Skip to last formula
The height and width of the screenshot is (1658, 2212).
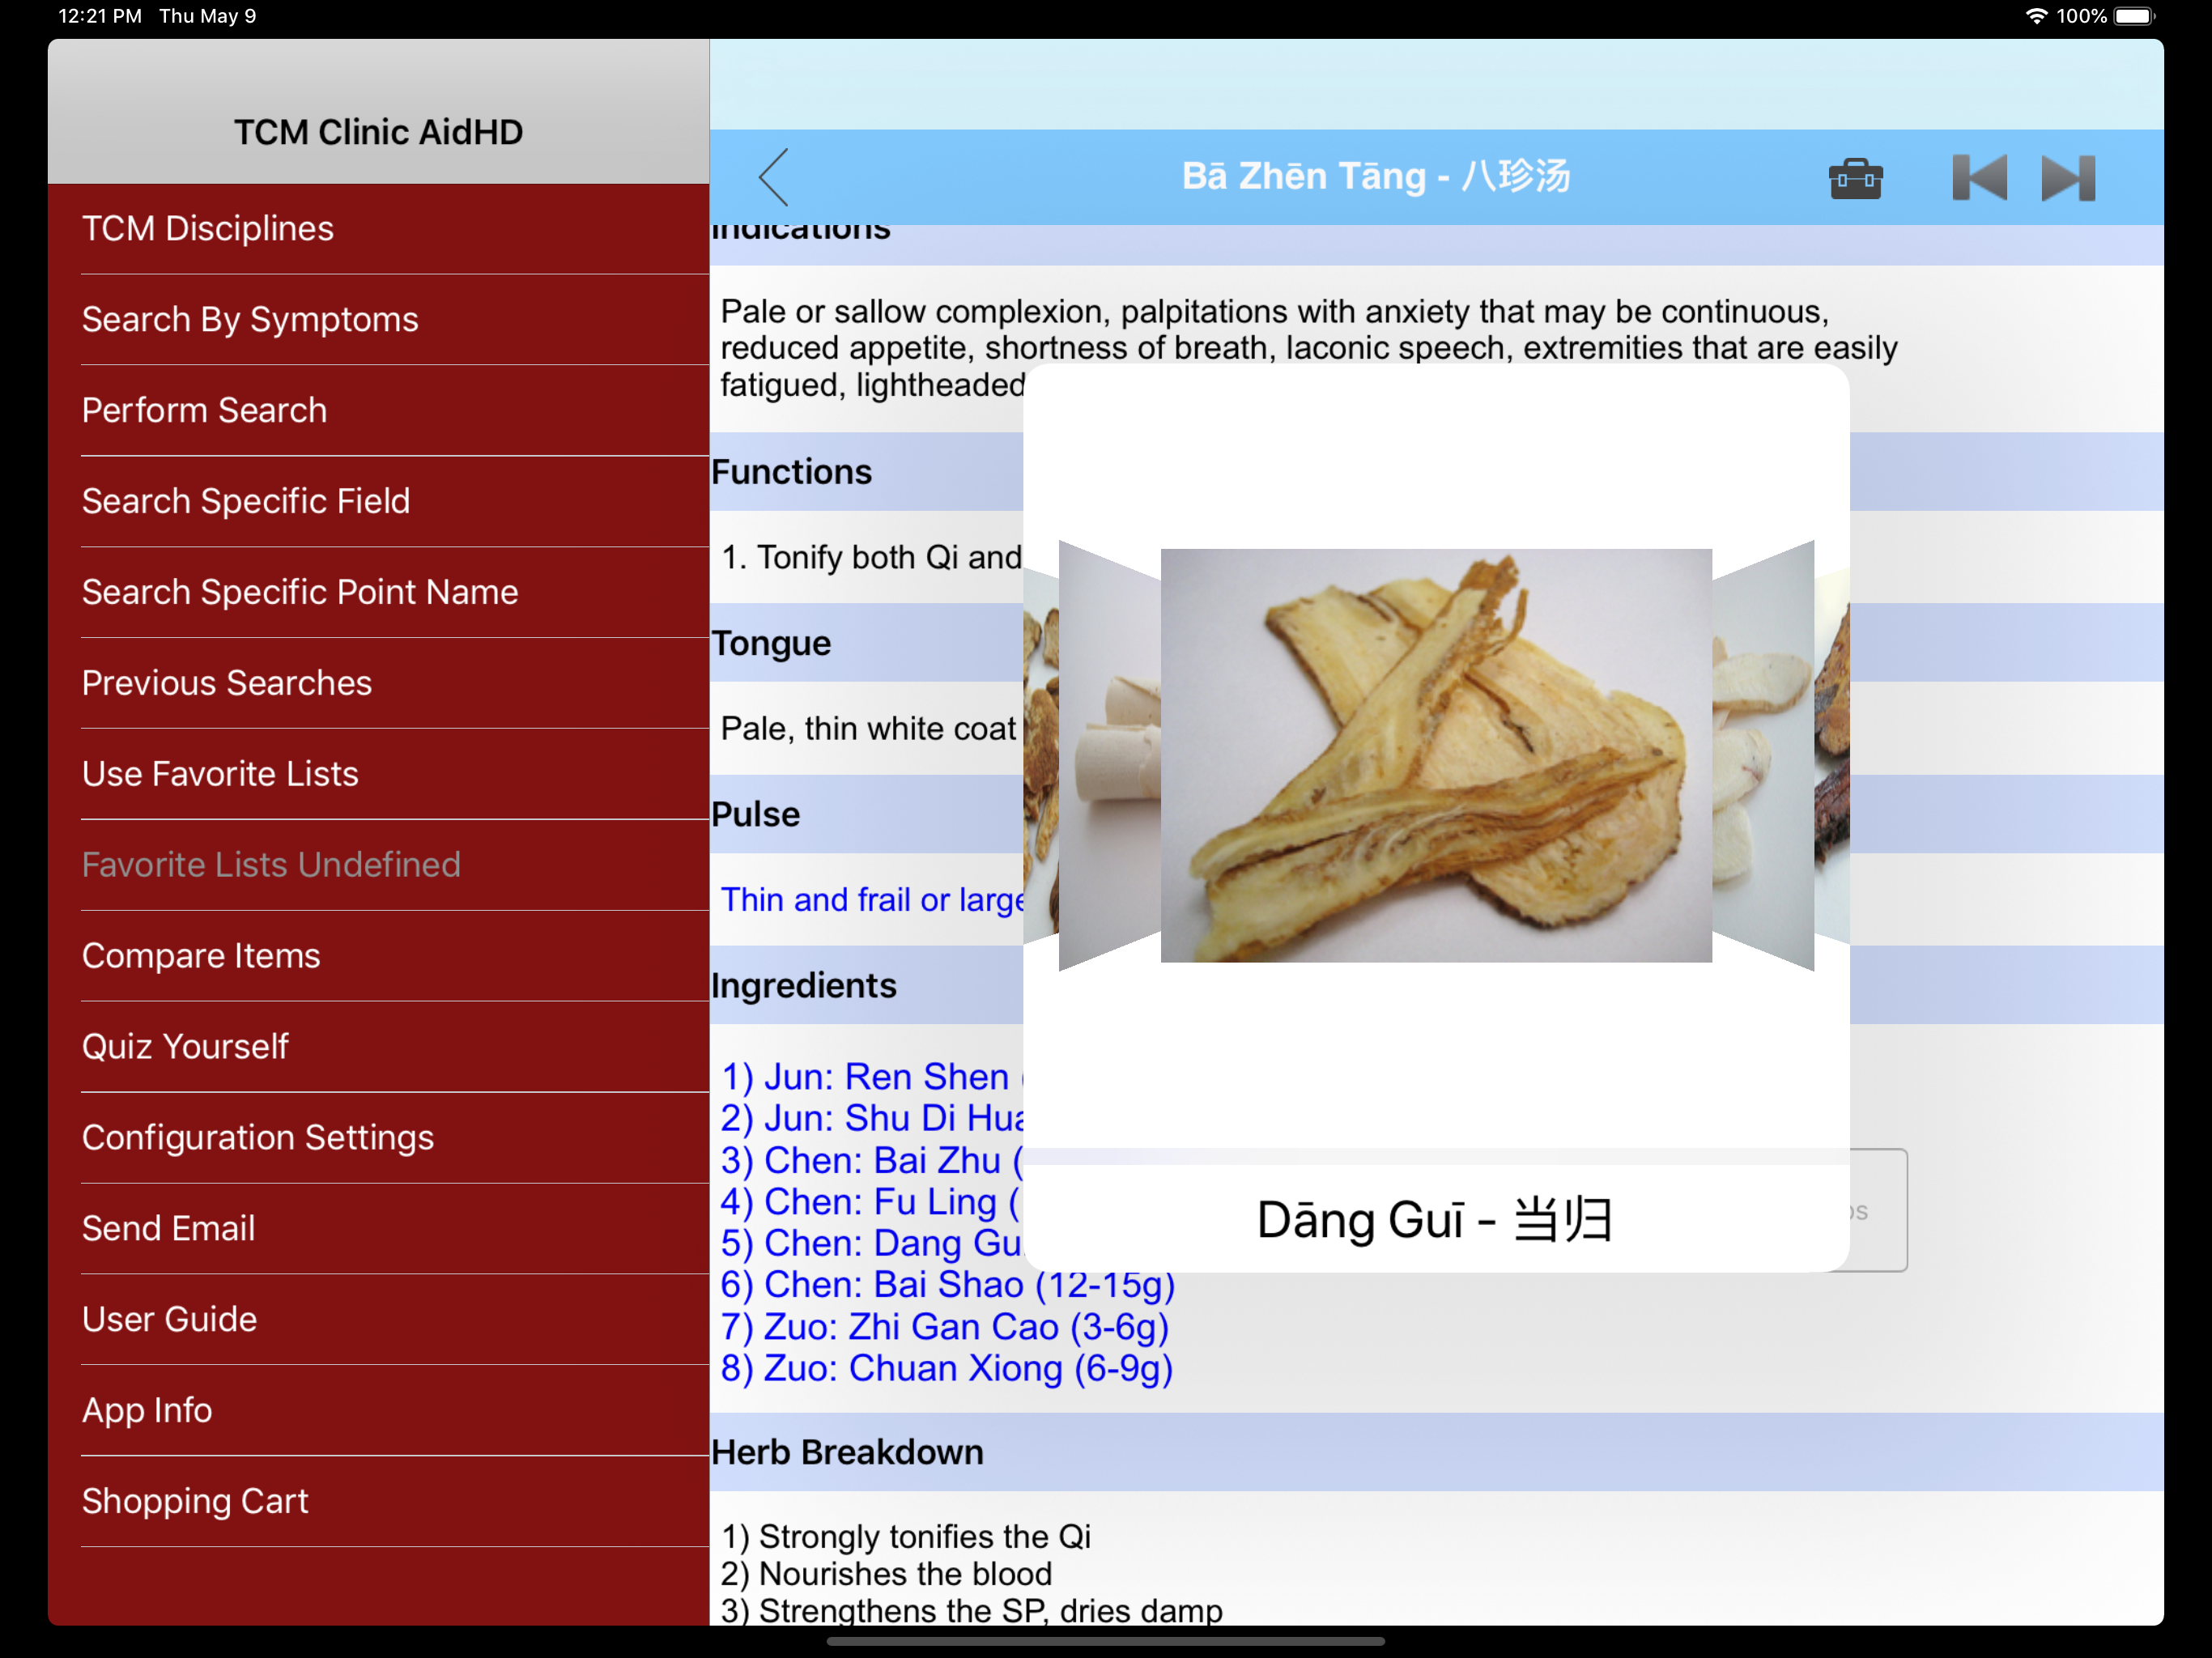2068,178
